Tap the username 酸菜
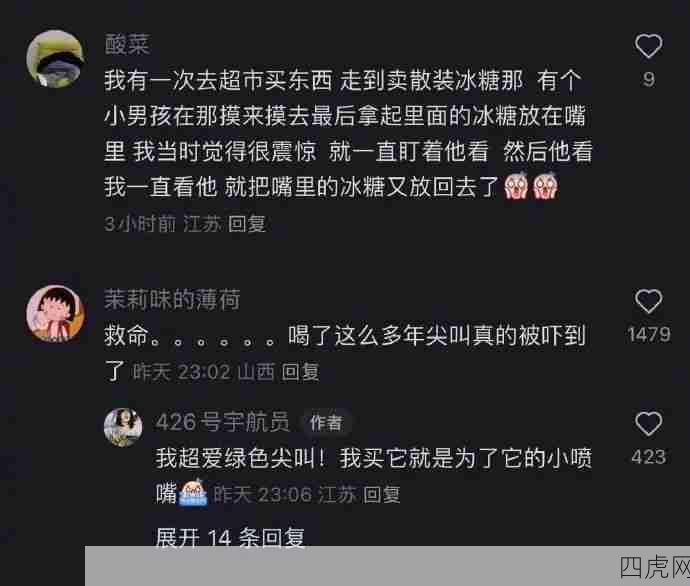Image resolution: width=690 pixels, height=586 pixels. [127, 45]
